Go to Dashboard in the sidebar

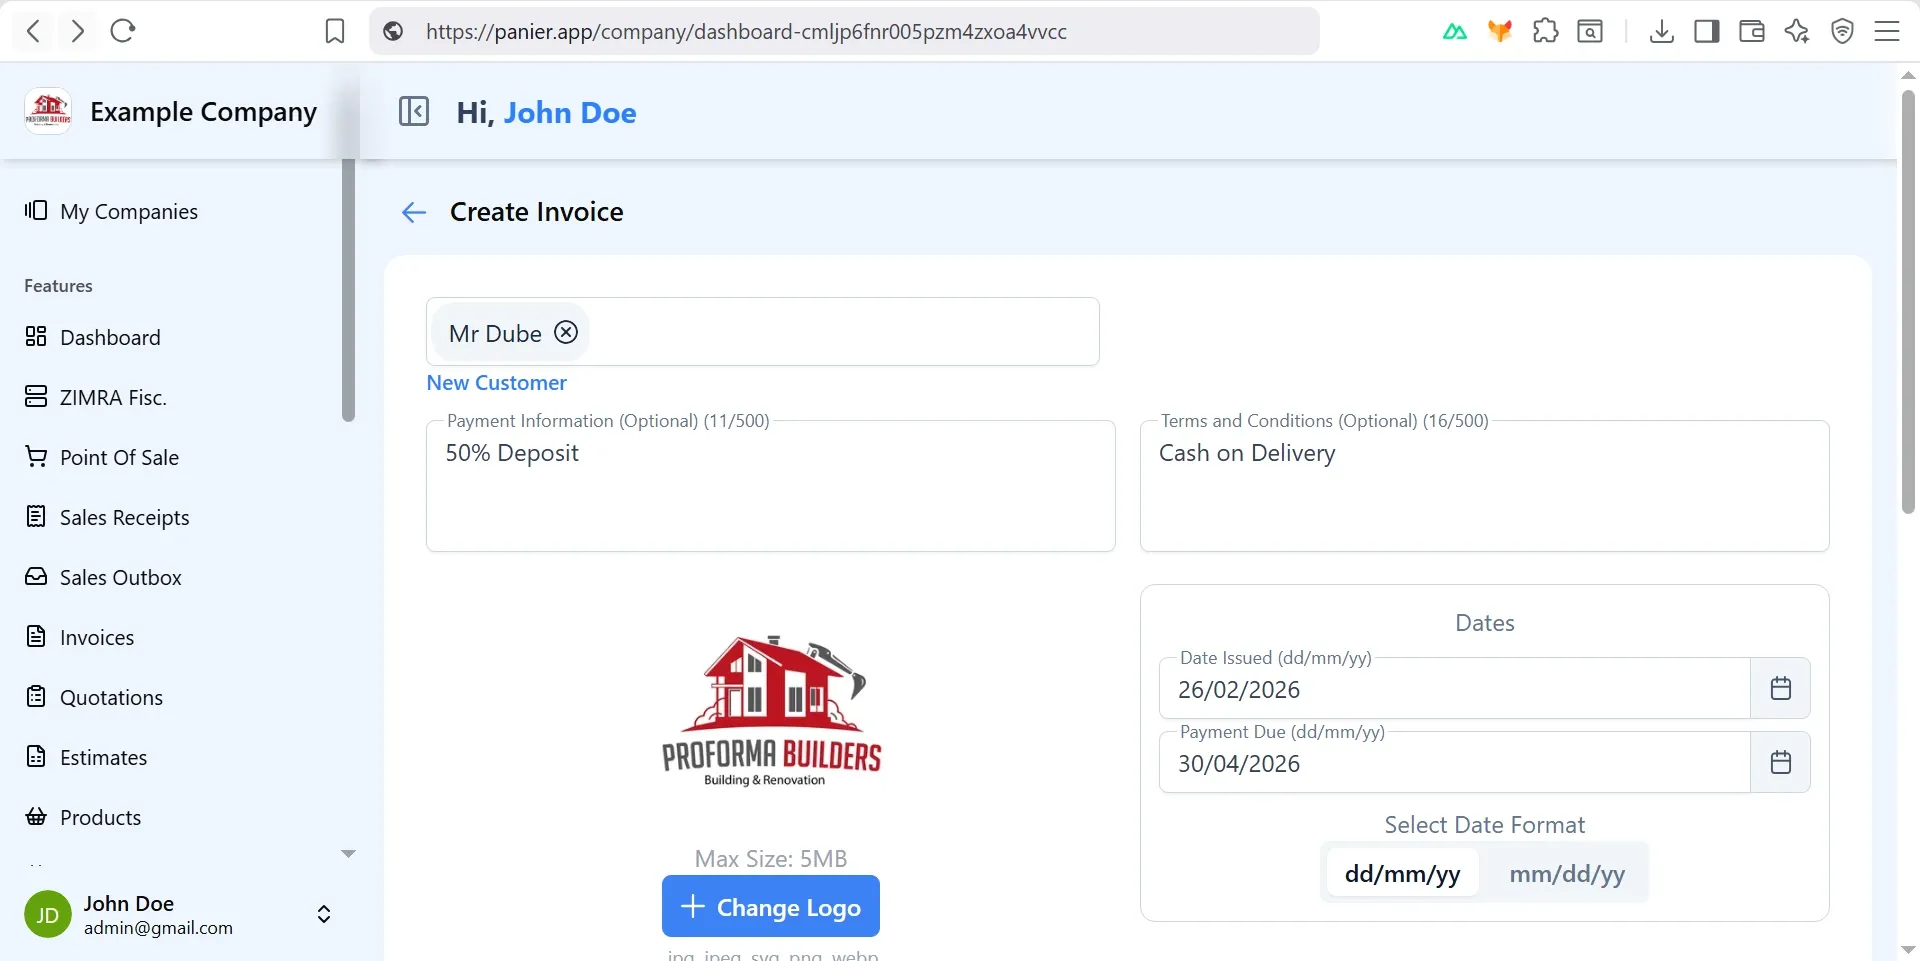point(92,337)
